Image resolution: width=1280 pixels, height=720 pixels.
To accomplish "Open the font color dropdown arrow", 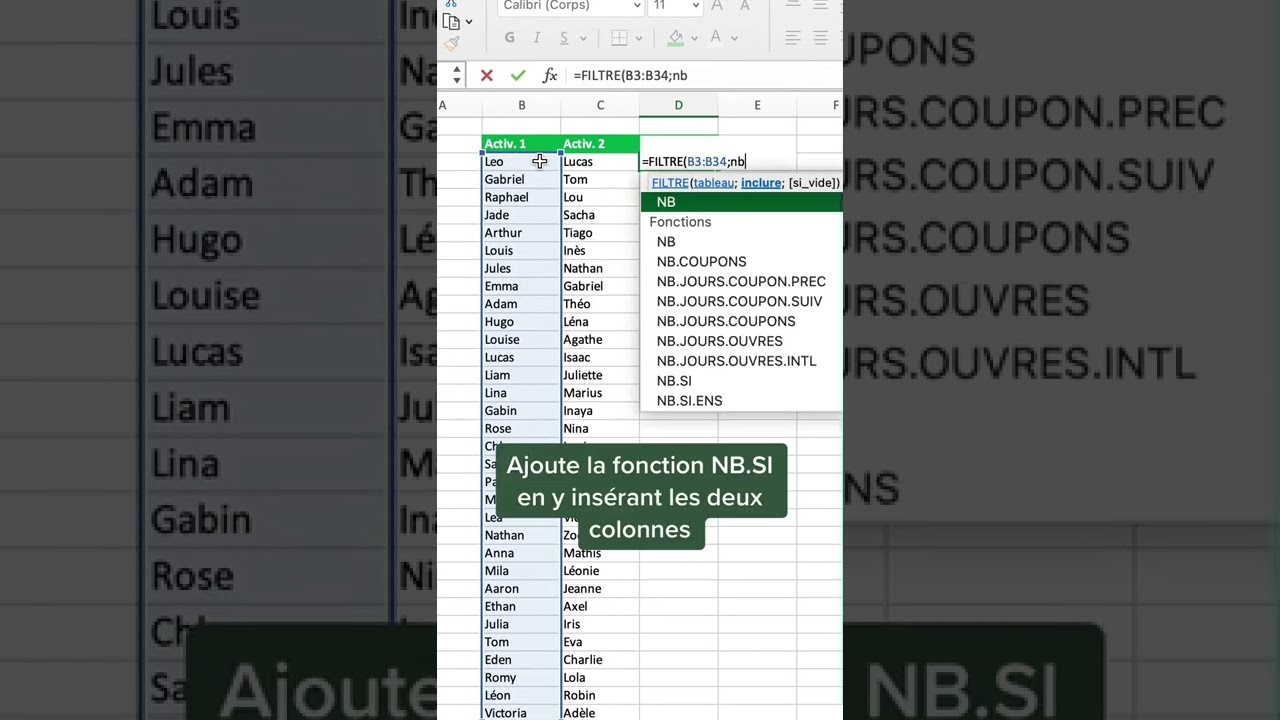I will coord(734,39).
